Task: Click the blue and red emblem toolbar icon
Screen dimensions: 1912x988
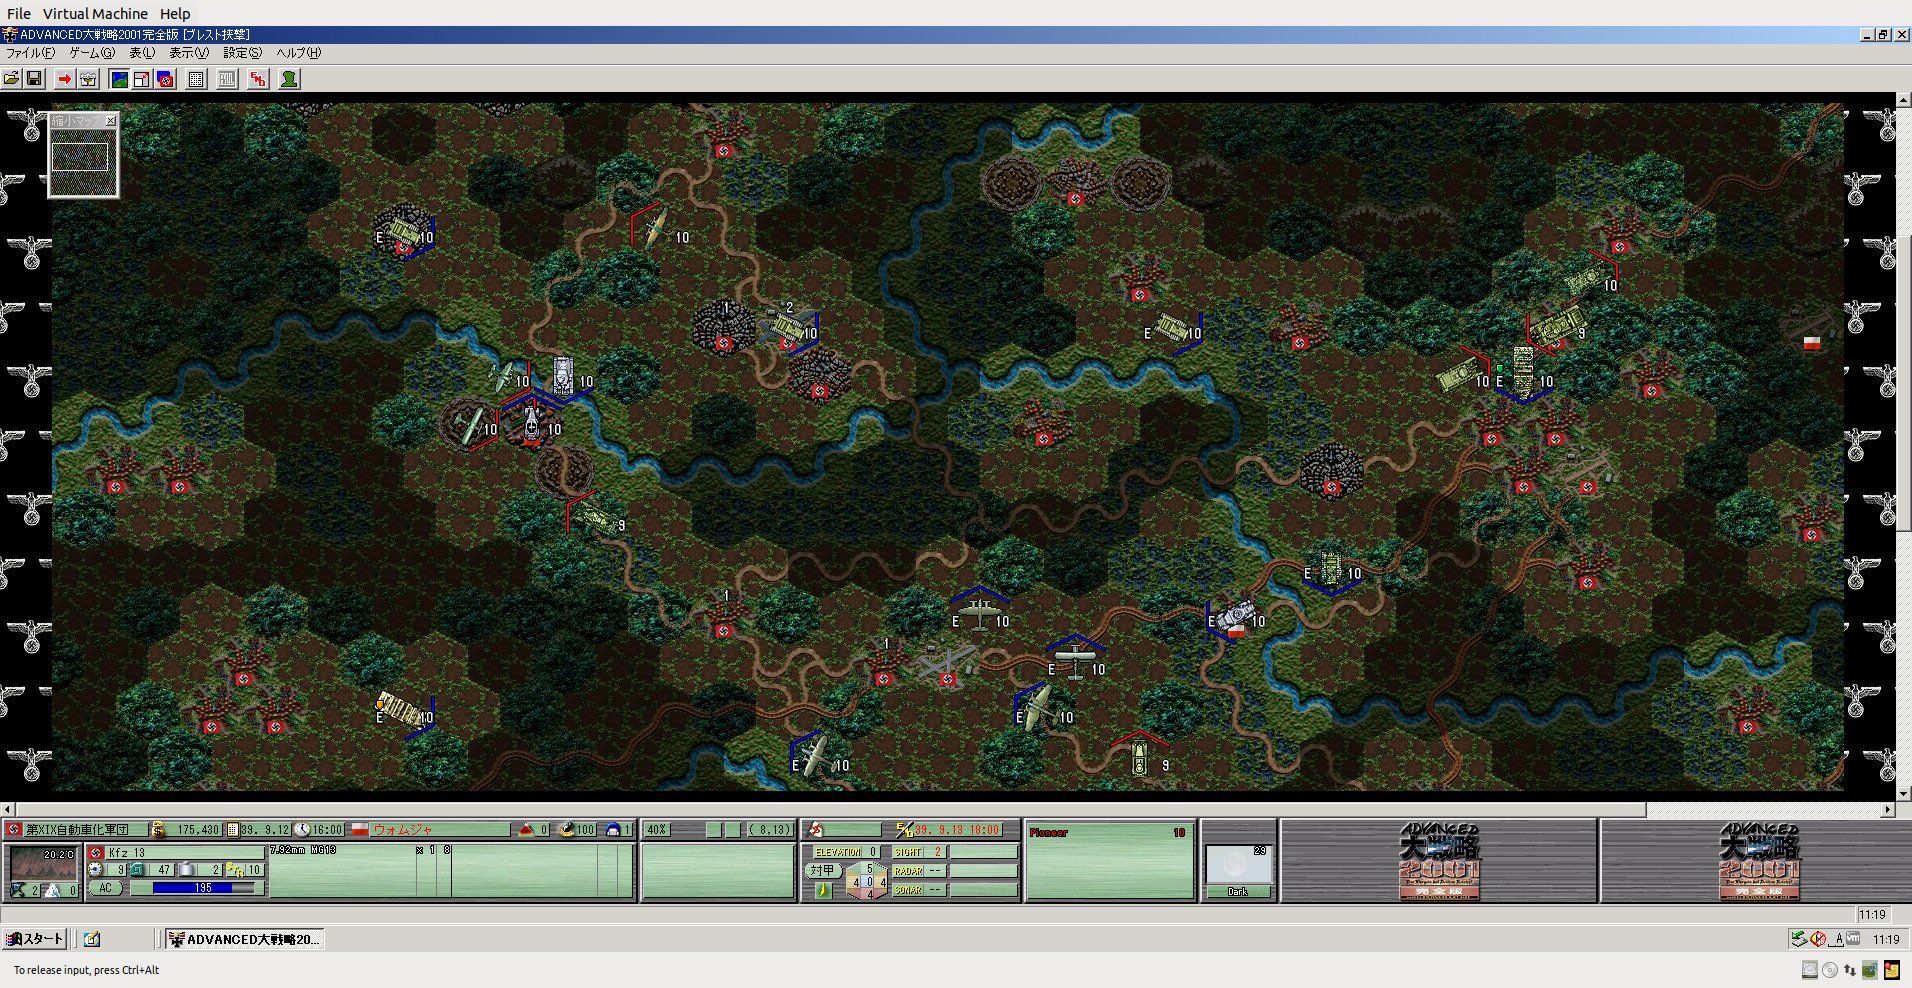Action: coord(165,79)
